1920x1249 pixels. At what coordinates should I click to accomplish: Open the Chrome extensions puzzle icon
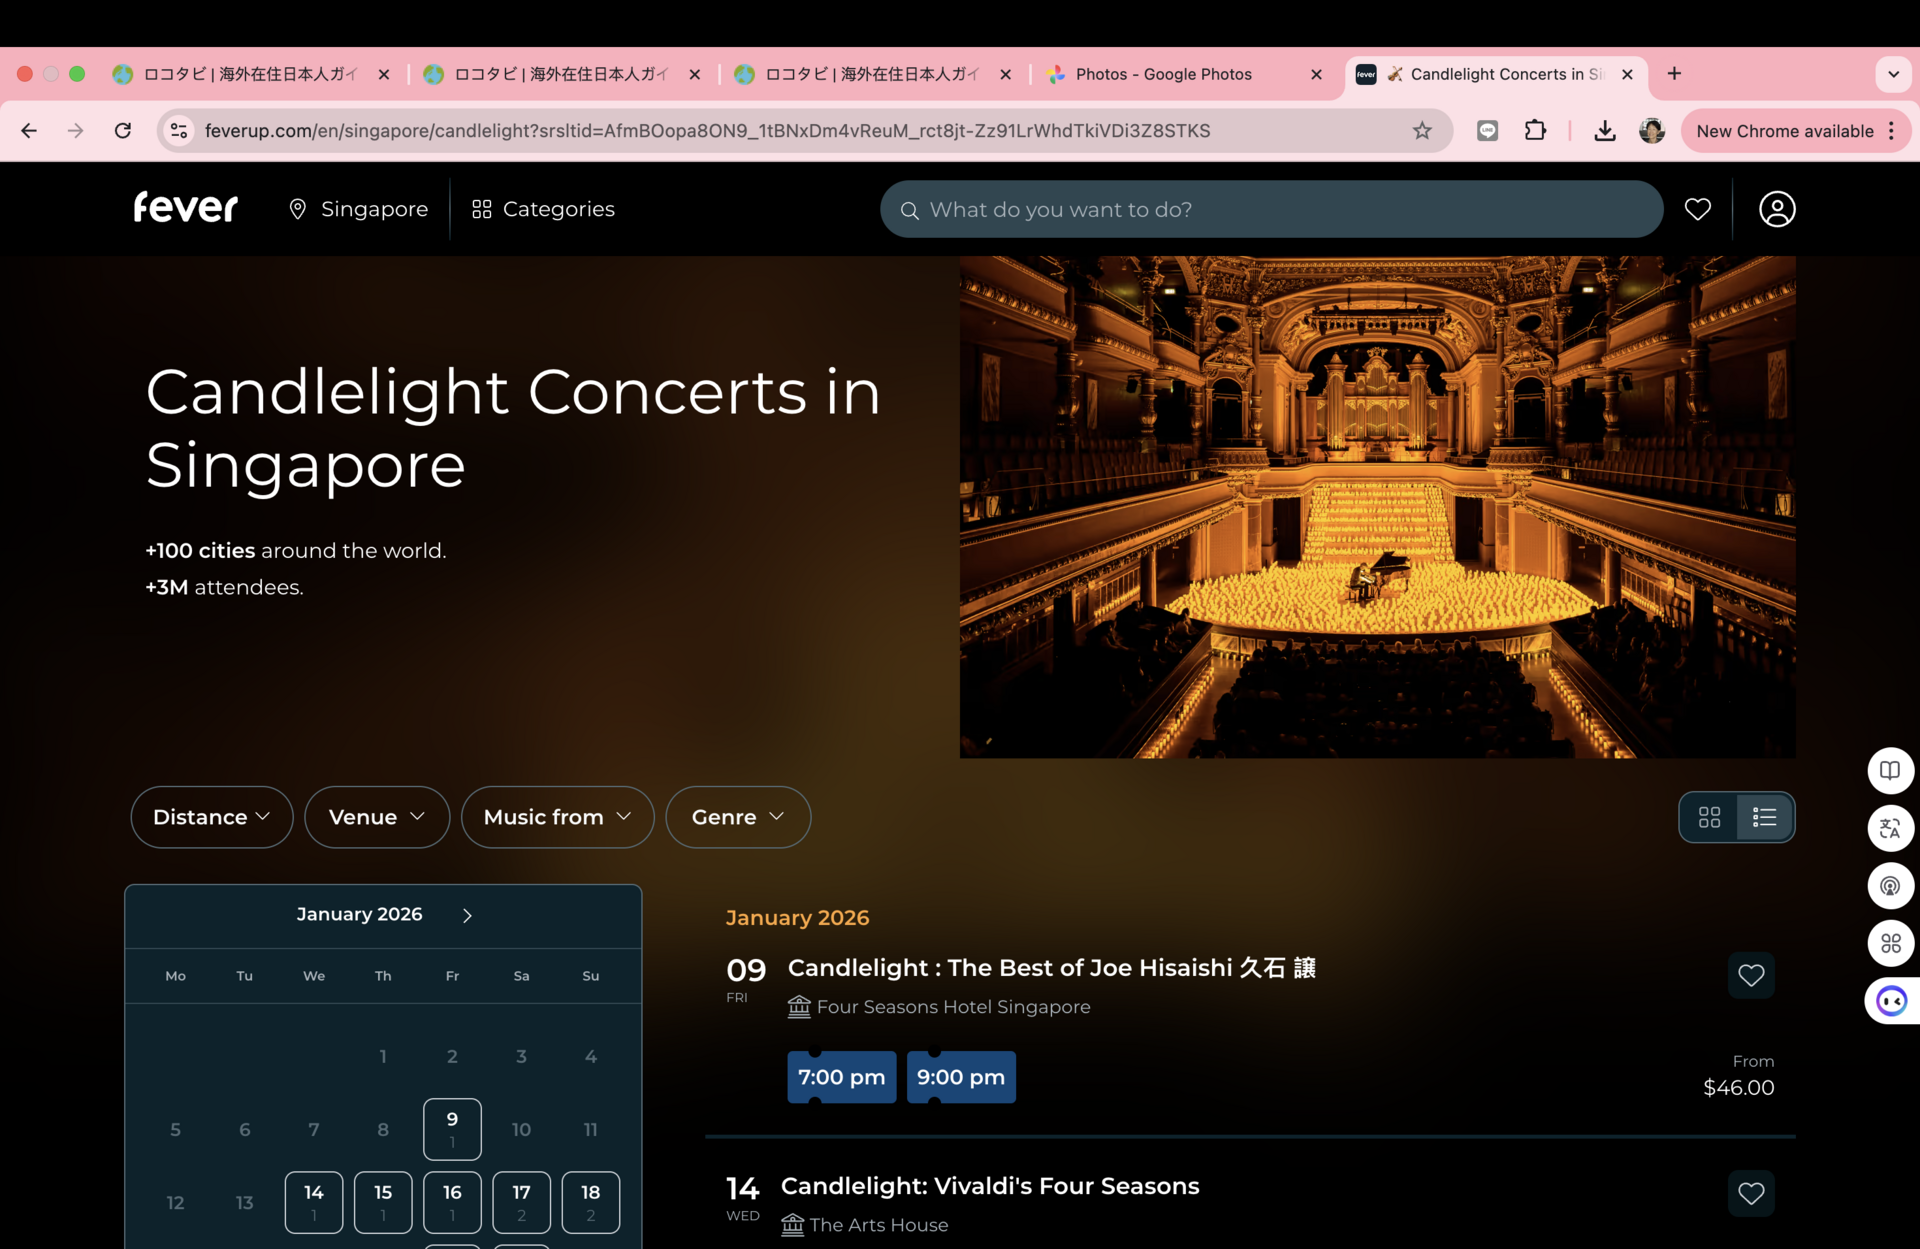(1535, 131)
